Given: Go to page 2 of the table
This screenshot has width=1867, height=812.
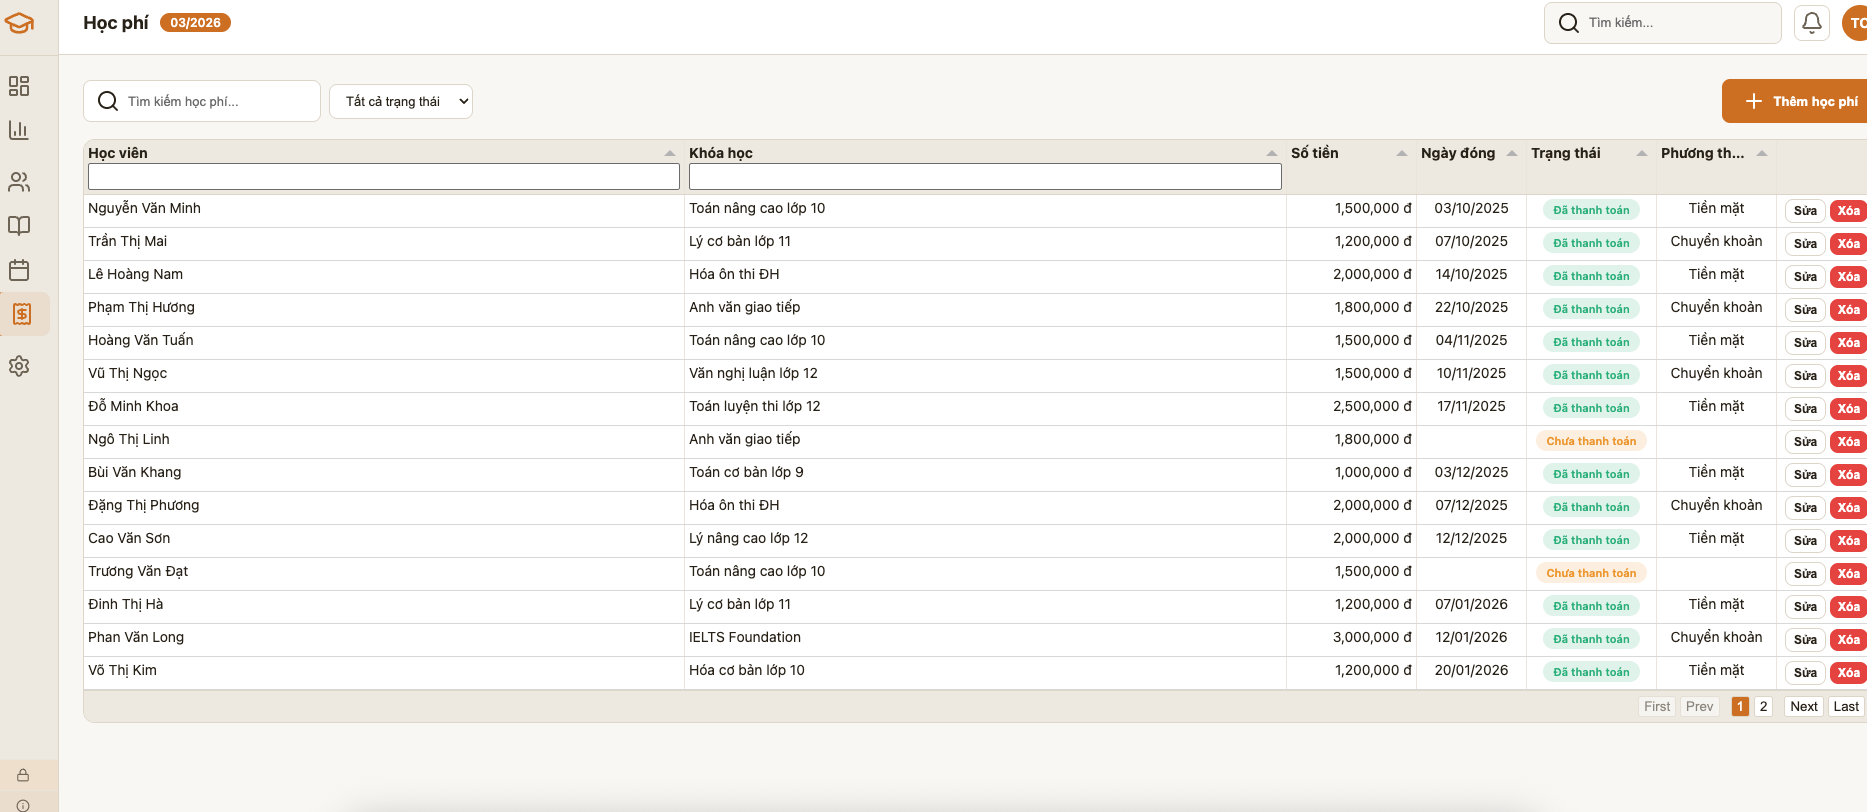Looking at the screenshot, I should [x=1763, y=706].
